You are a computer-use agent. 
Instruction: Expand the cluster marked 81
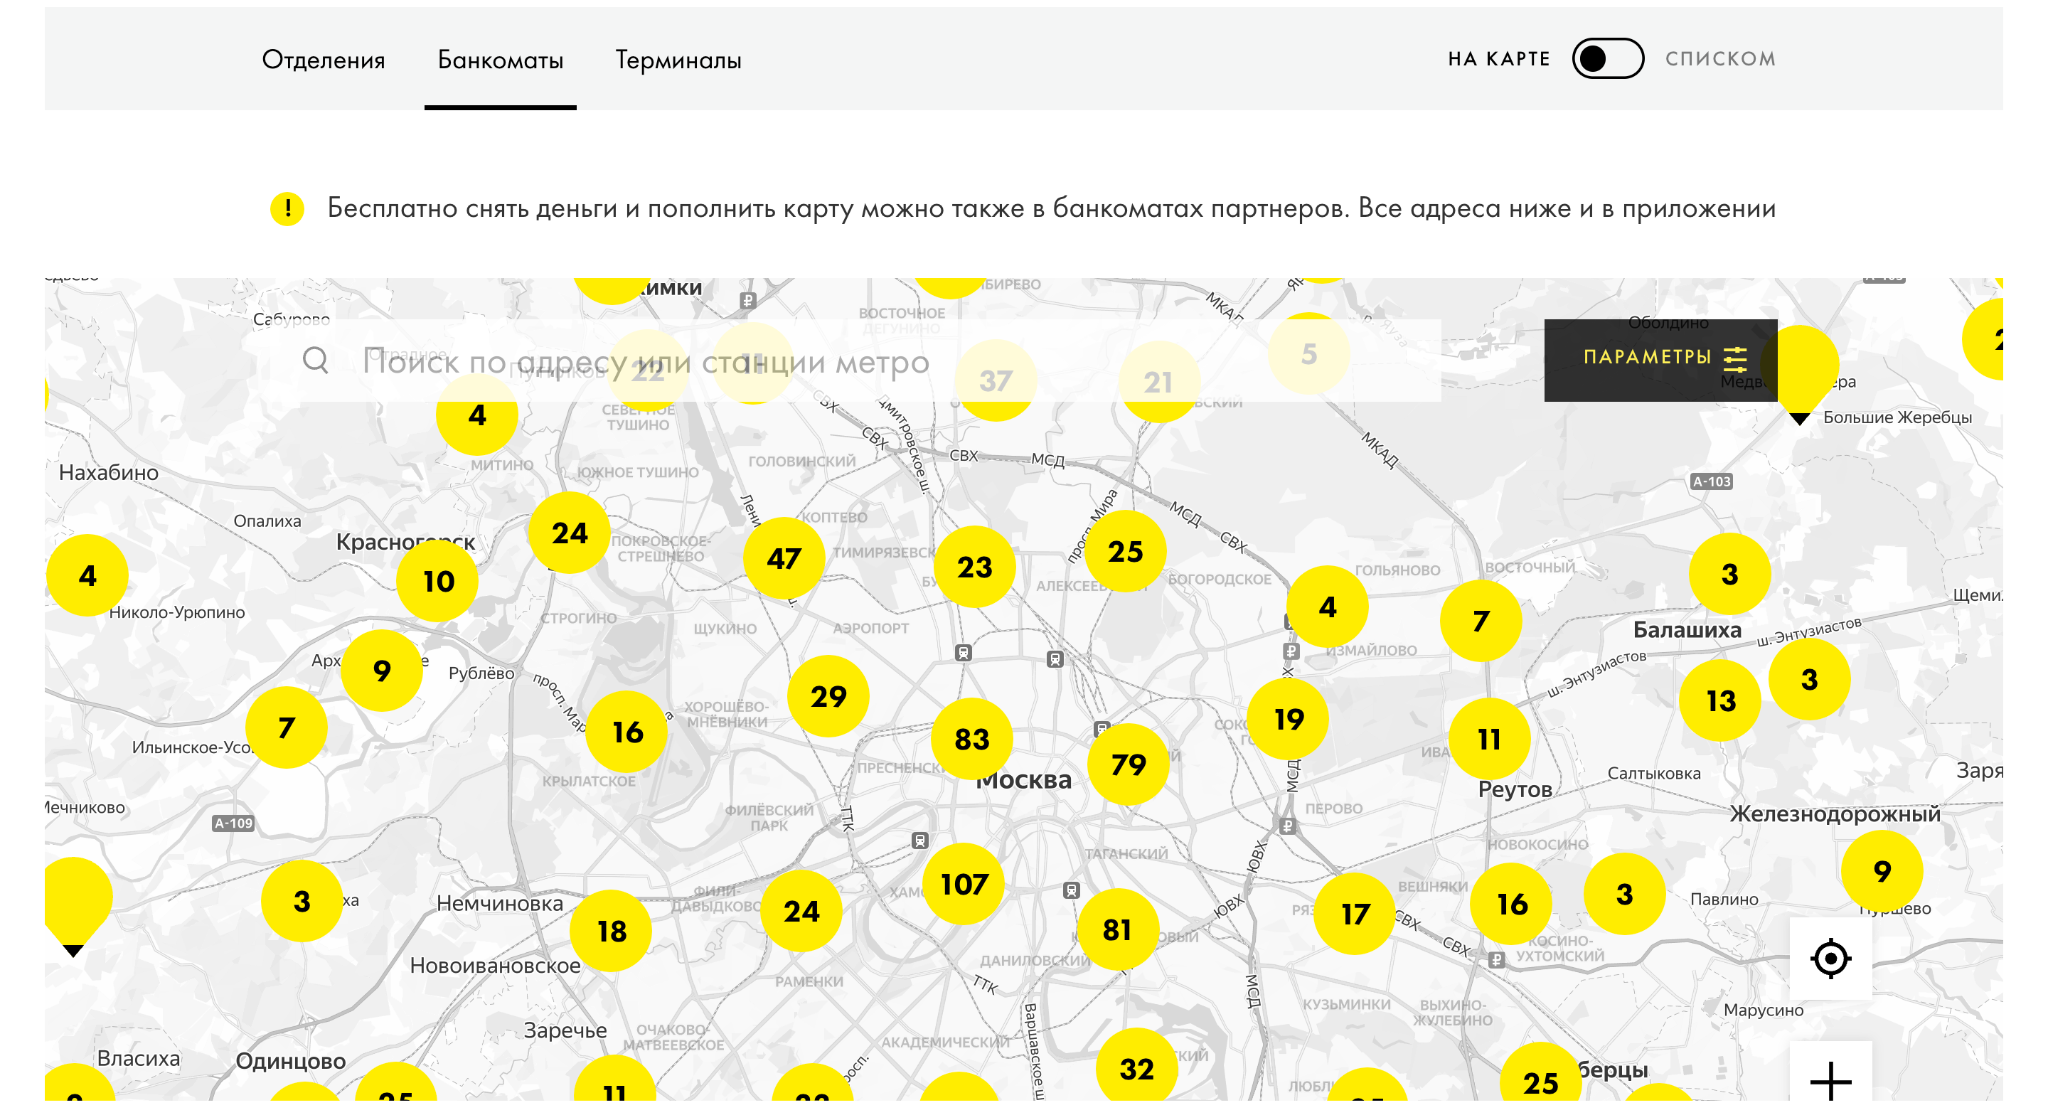[1117, 930]
